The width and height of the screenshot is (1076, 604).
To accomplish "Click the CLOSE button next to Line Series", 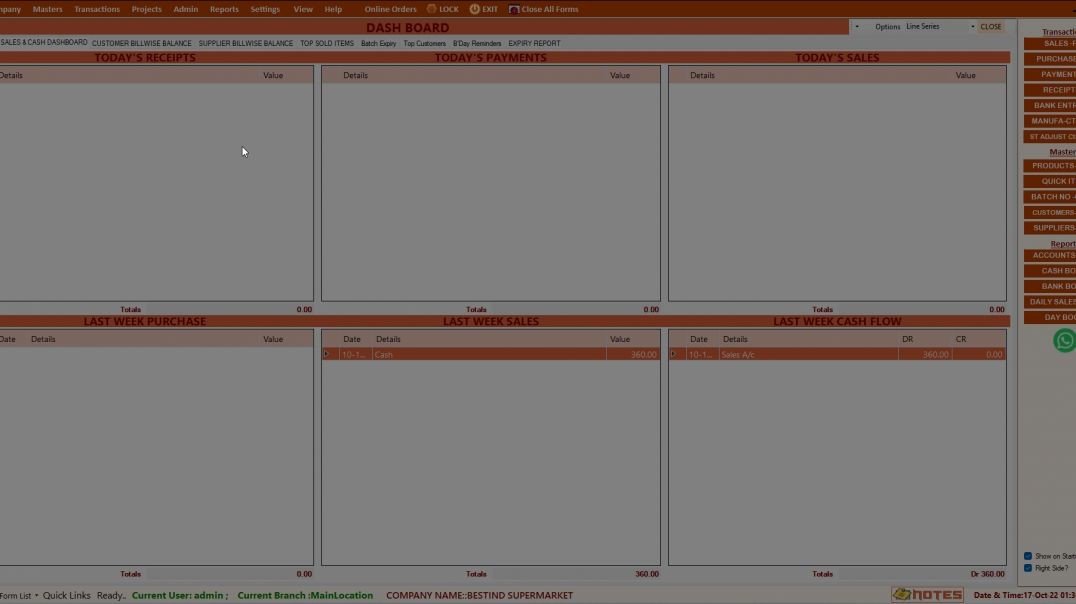I will [x=989, y=26].
